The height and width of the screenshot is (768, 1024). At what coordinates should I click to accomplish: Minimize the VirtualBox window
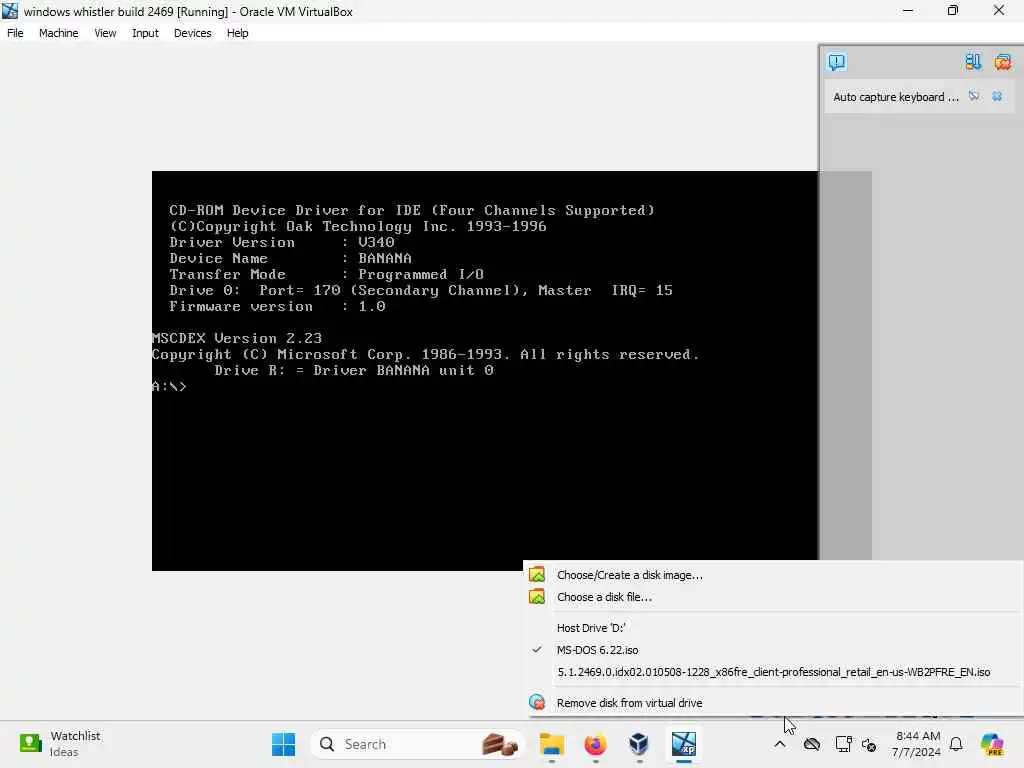pyautogui.click(x=908, y=10)
